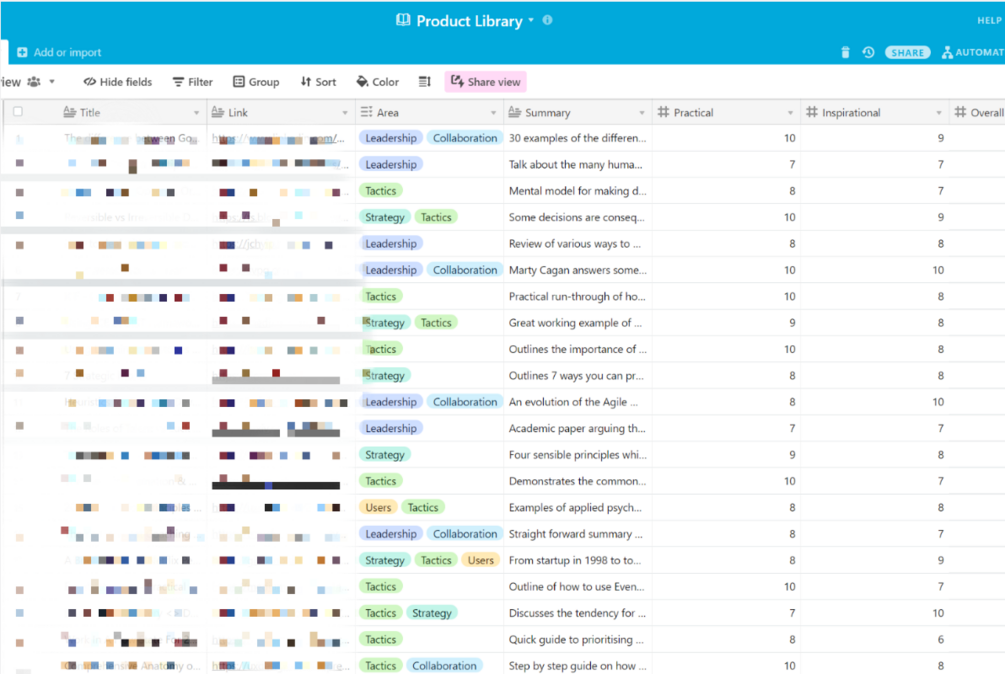Click the Summary column text-type icon
Image resolution: width=1005 pixels, height=674 pixels.
514,112
